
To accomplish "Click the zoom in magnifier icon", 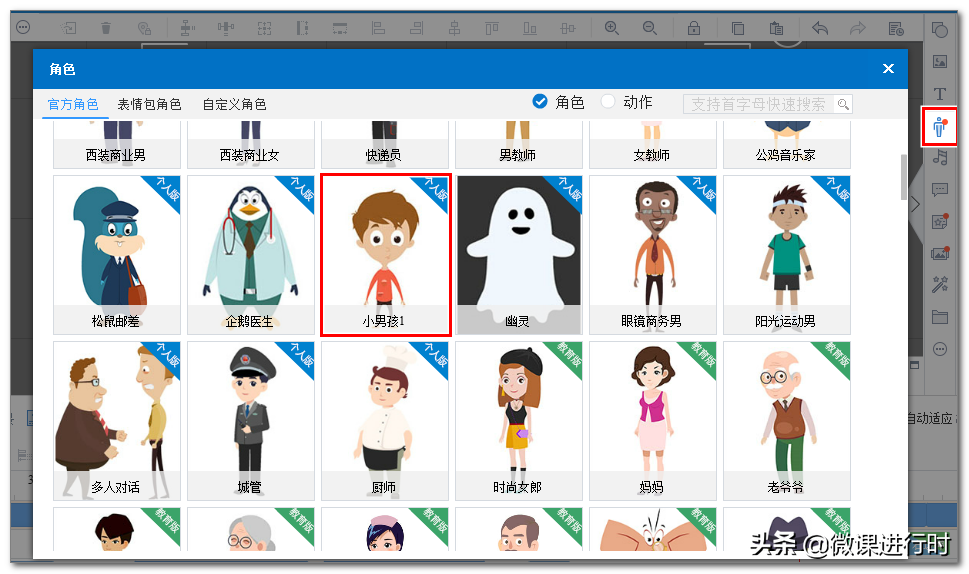I will pyautogui.click(x=612, y=28).
